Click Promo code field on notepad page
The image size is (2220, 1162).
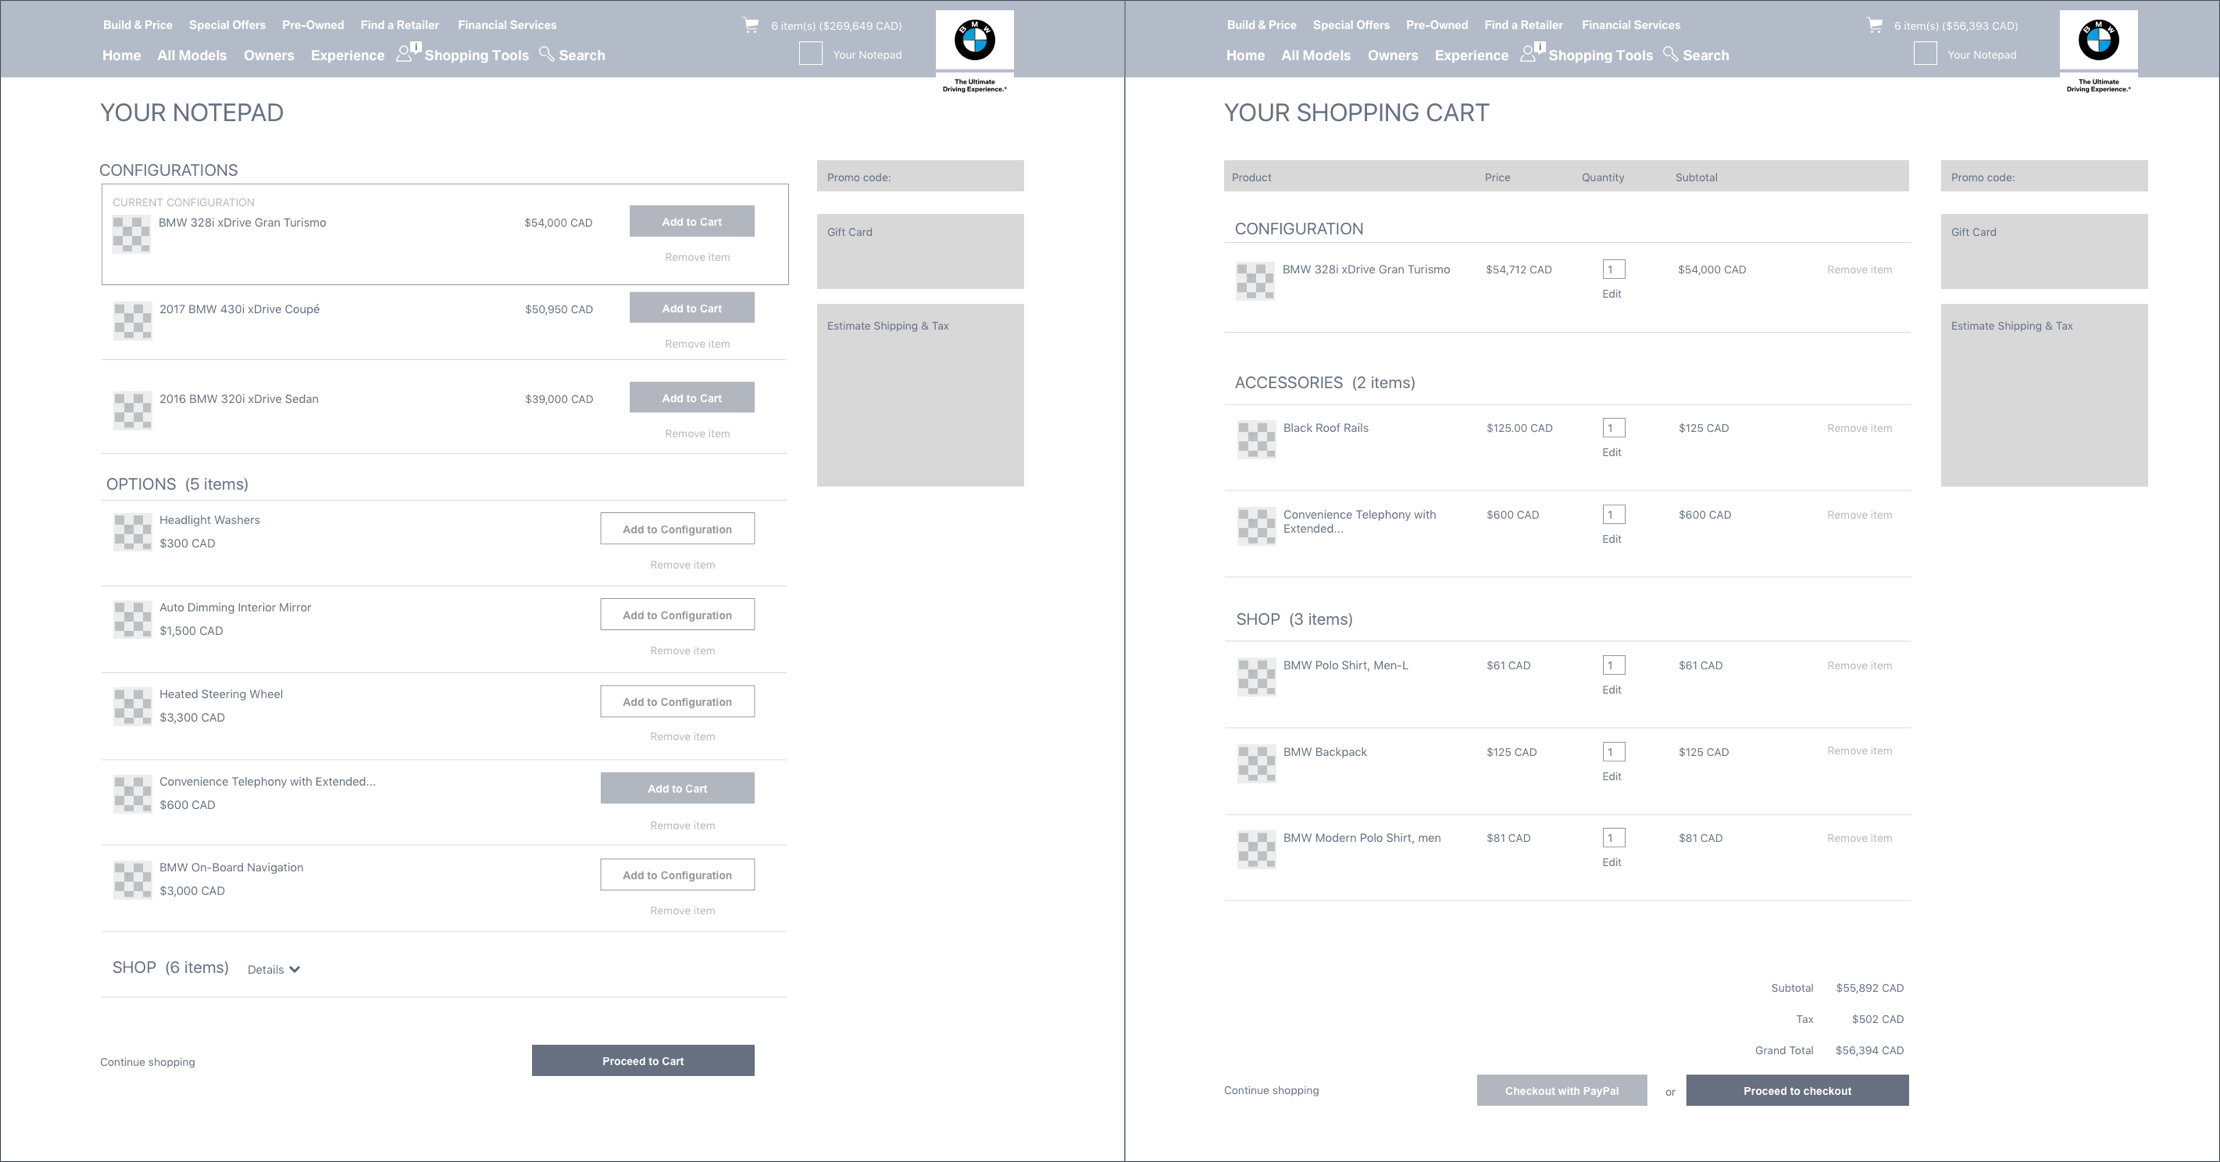919,177
